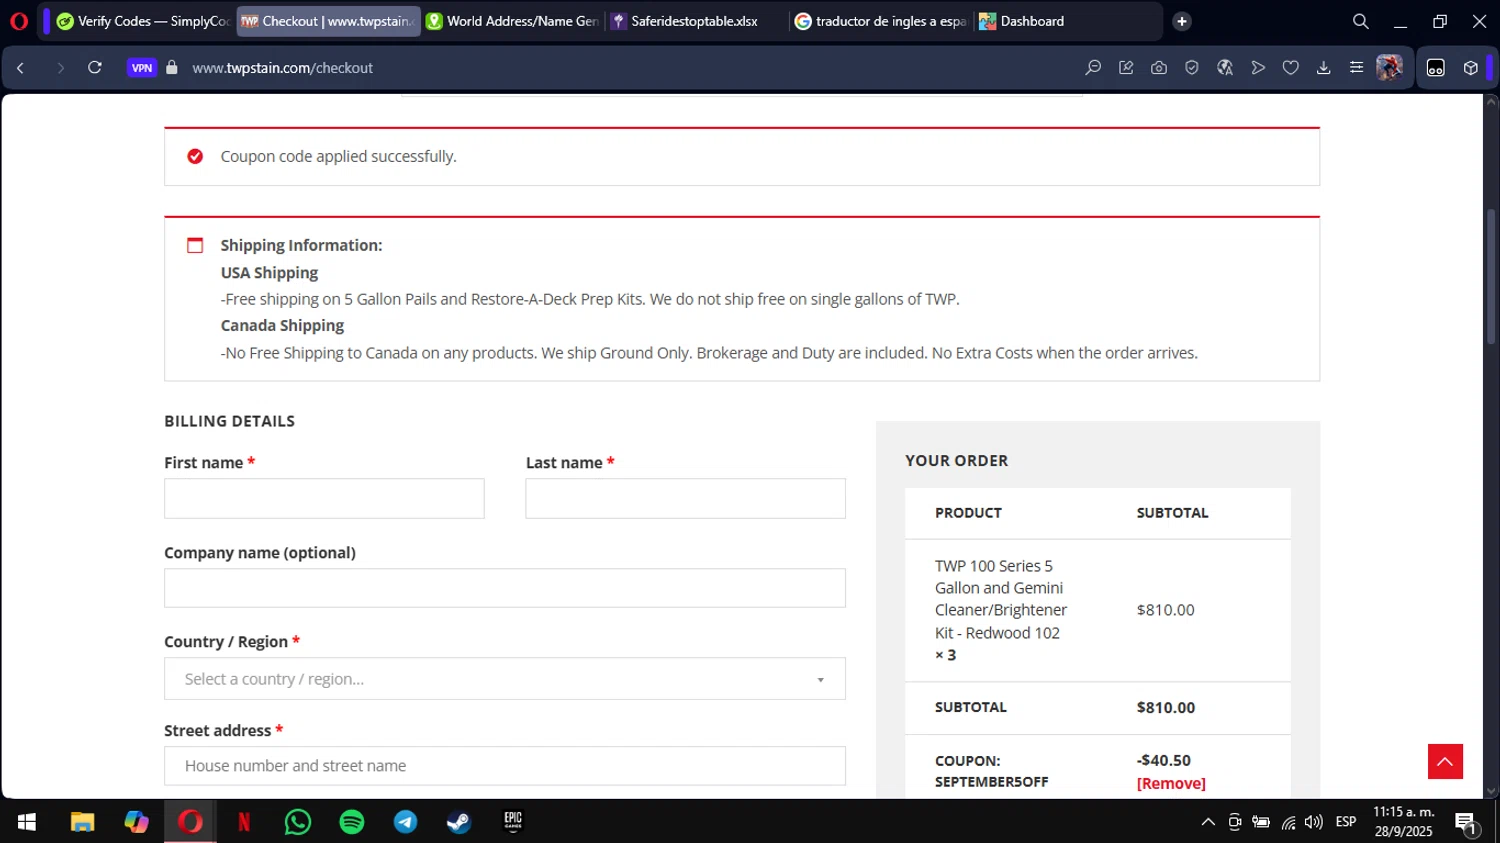Open the profile avatar menu
Screen dimensions: 1500x843
click(1389, 68)
